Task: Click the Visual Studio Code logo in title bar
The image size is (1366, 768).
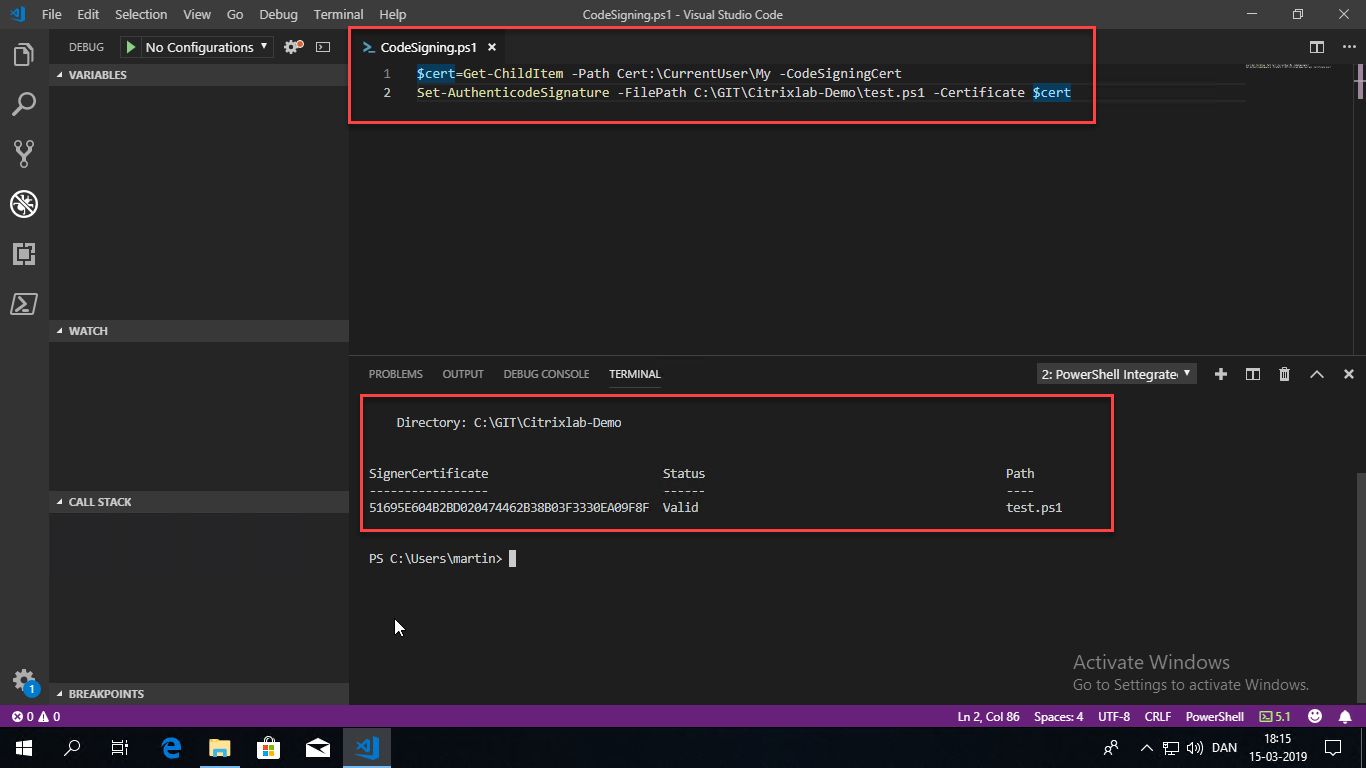Action: (x=17, y=14)
